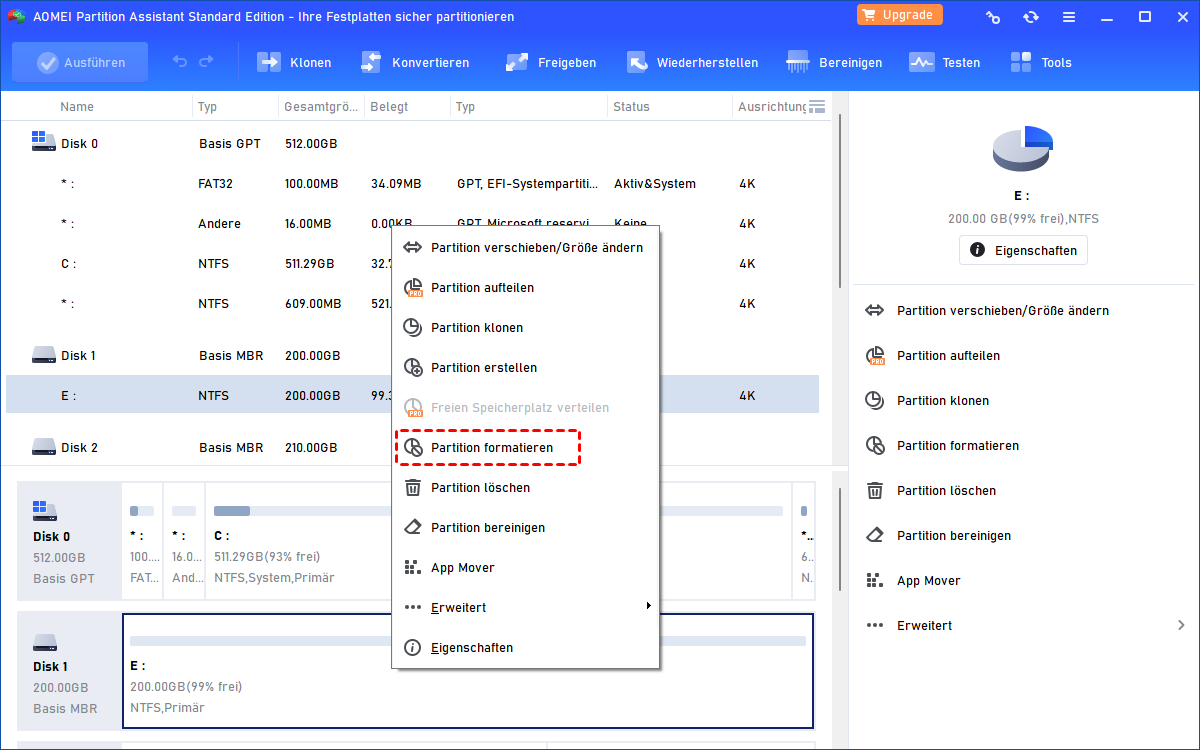This screenshot has width=1200, height=750.
Task: Click the Eigenschaften button in right panel
Action: click(x=1023, y=250)
